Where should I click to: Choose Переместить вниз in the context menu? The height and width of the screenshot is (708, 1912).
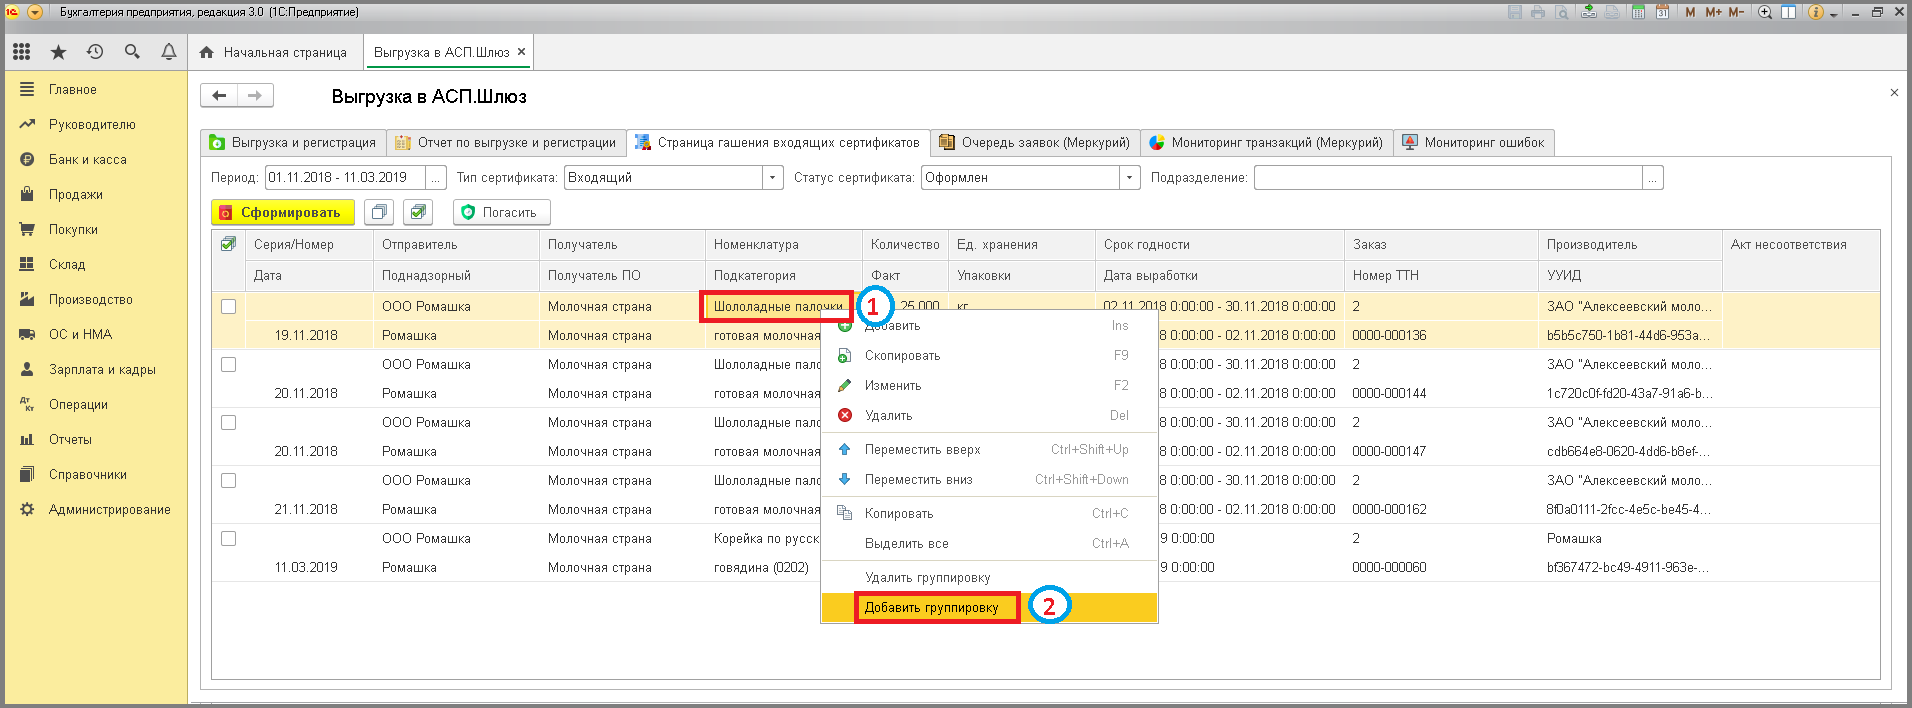[989, 479]
